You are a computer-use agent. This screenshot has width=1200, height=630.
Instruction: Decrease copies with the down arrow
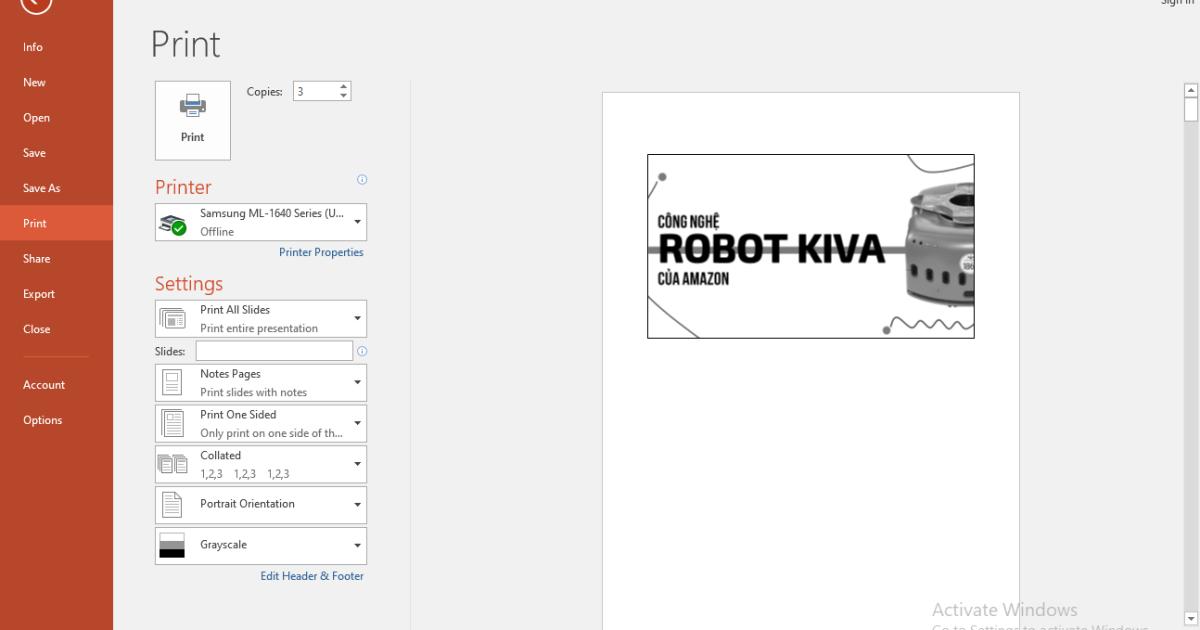(x=344, y=96)
